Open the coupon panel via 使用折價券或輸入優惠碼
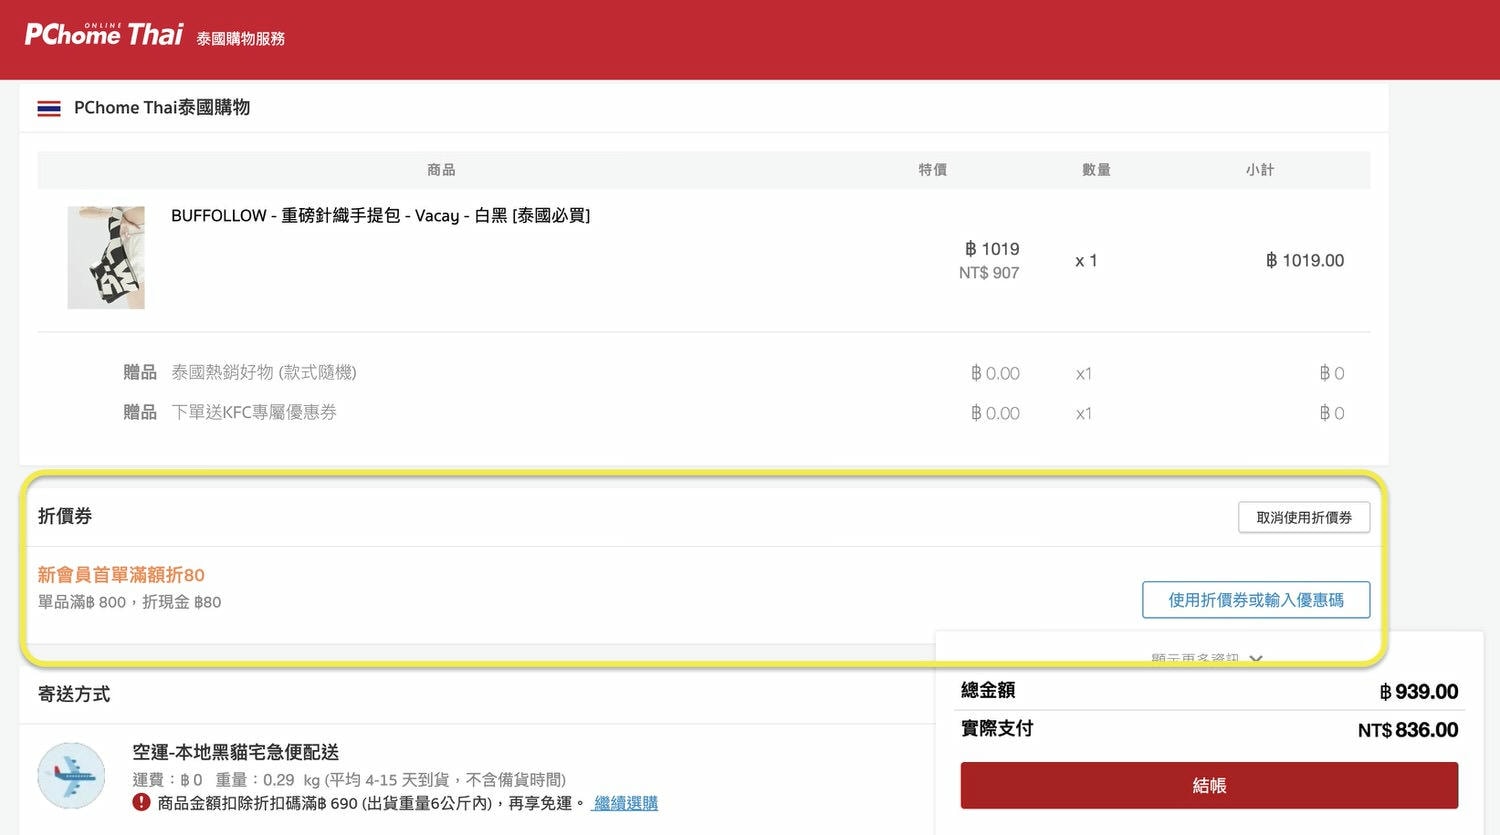 (x=1256, y=600)
